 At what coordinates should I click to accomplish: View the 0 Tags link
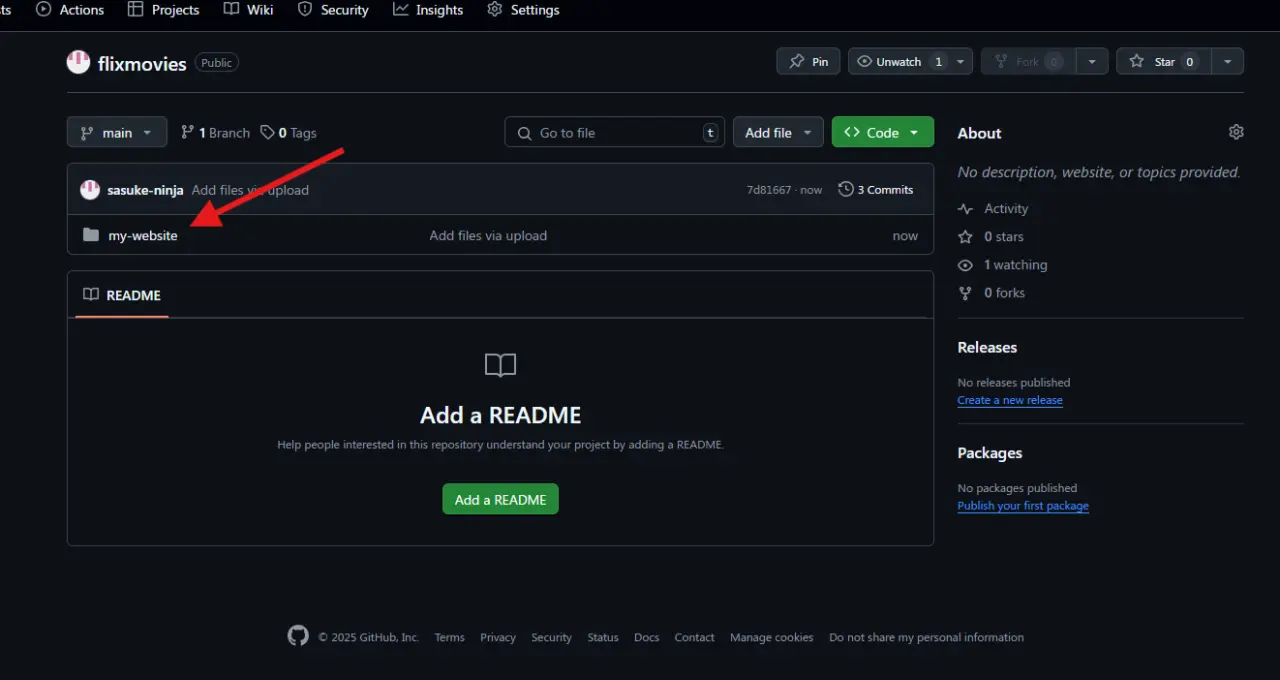coord(289,132)
